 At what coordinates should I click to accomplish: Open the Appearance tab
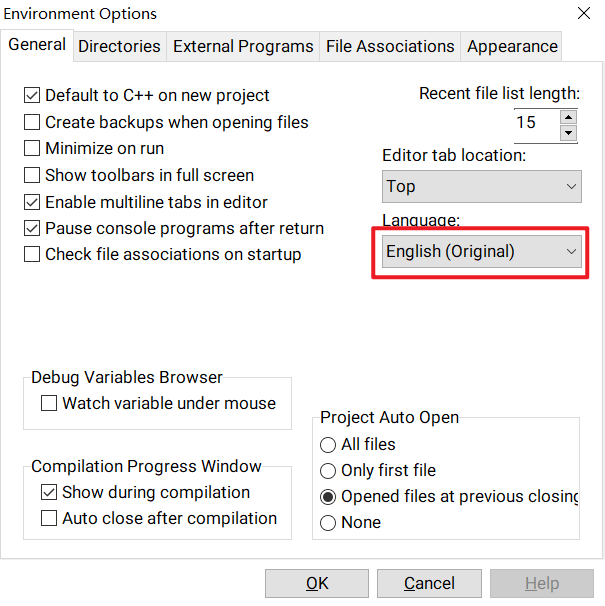[512, 46]
